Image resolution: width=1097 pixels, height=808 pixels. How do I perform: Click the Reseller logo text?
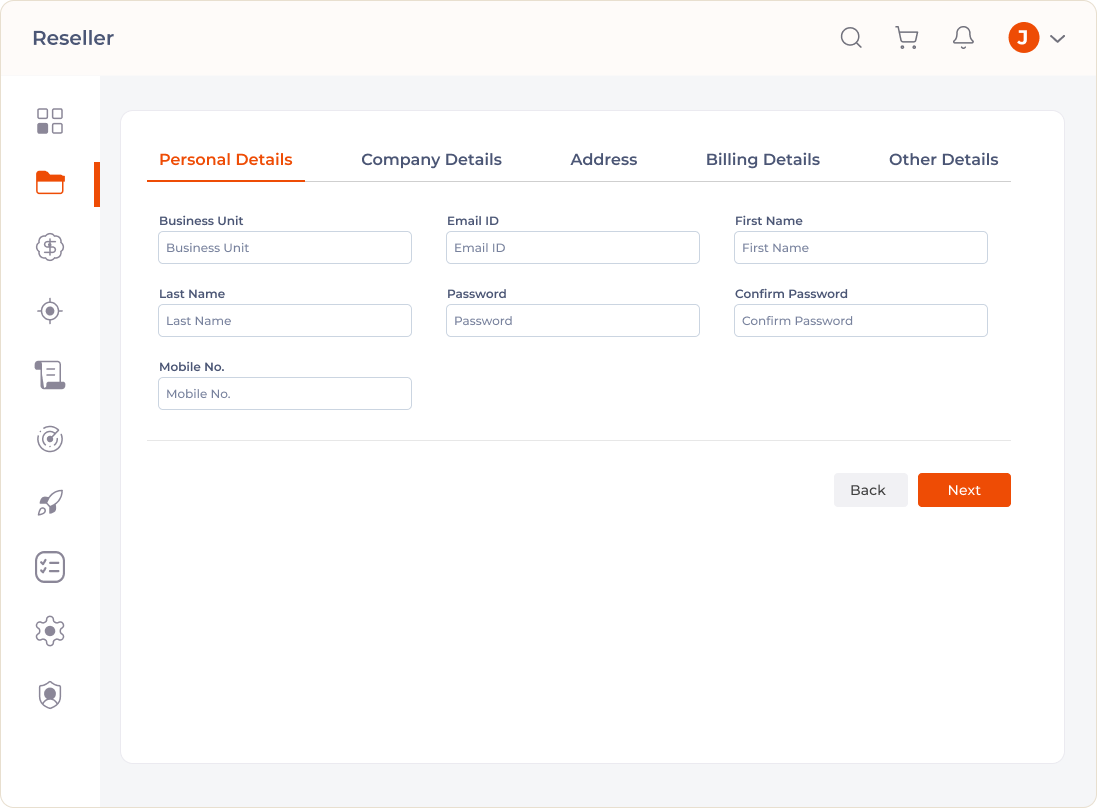click(73, 38)
